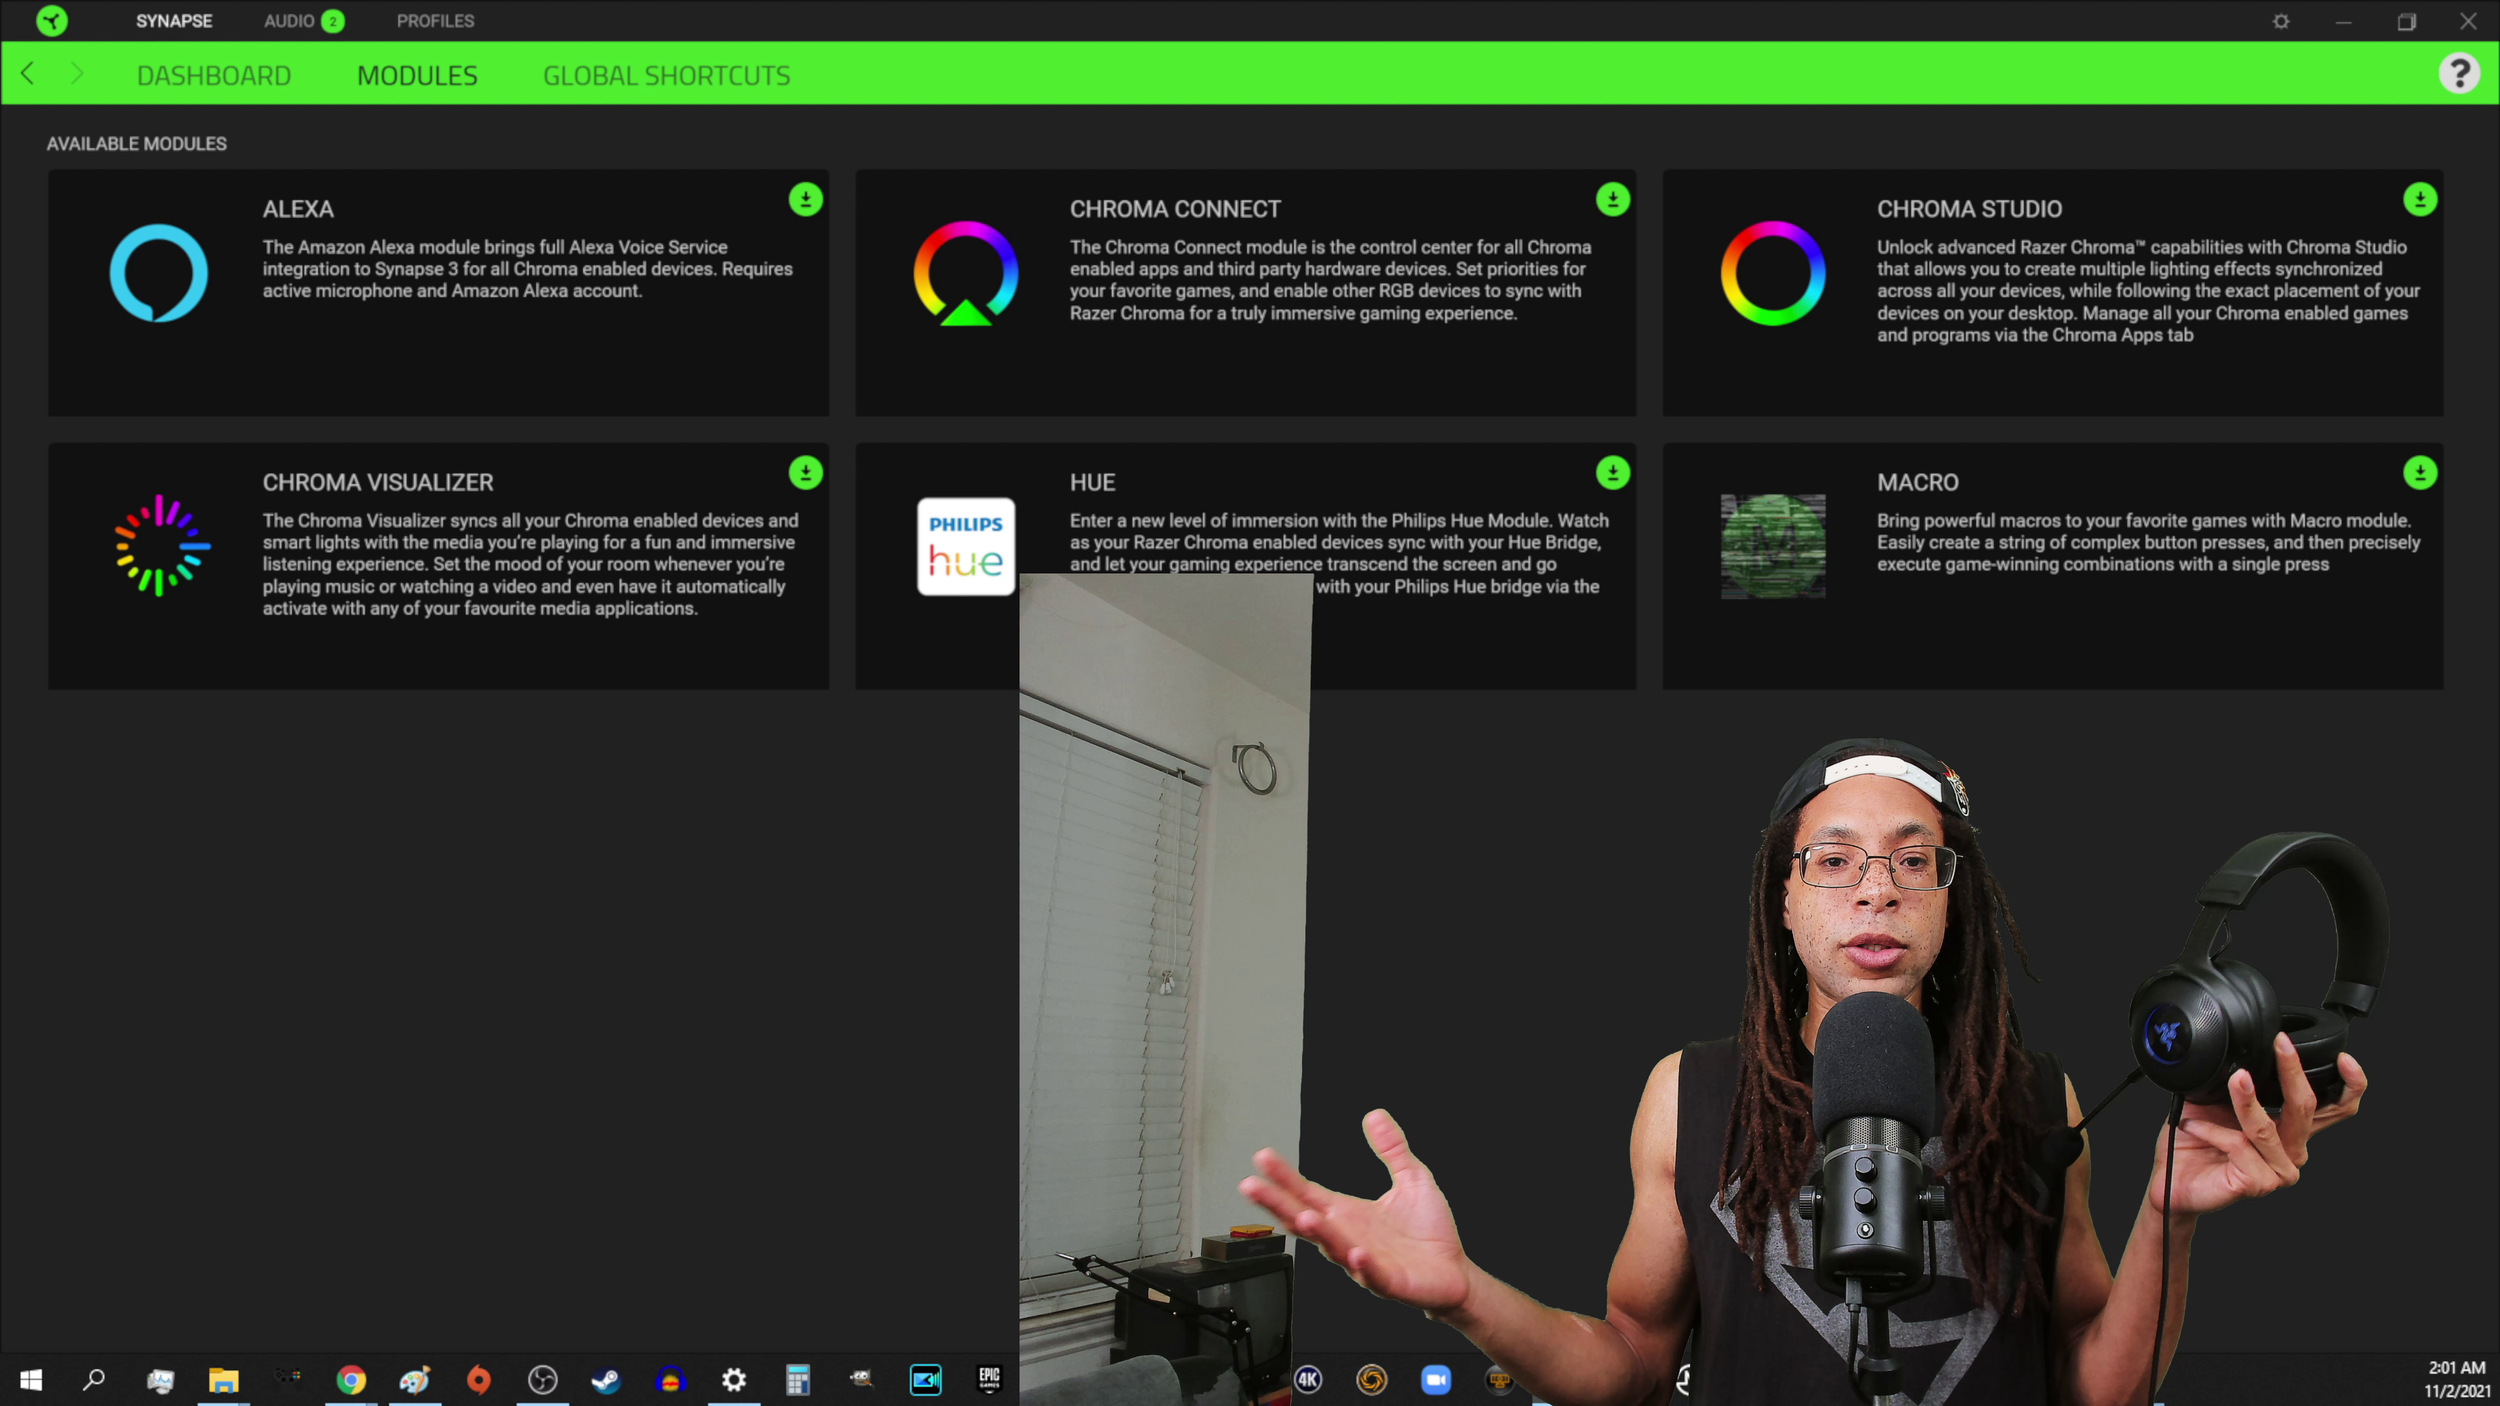This screenshot has width=2500, height=1406.
Task: Click the Razer logo icon
Action: tap(52, 21)
